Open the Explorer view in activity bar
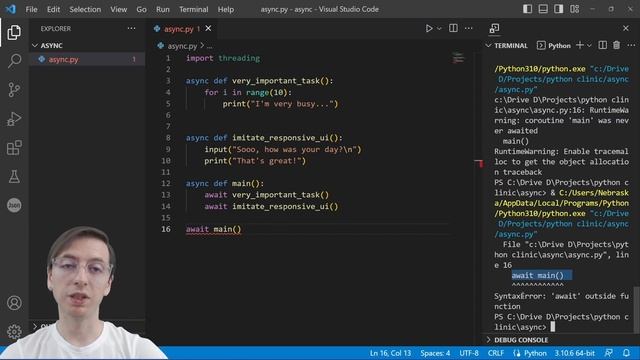The height and width of the screenshot is (360, 640). pos(14,33)
